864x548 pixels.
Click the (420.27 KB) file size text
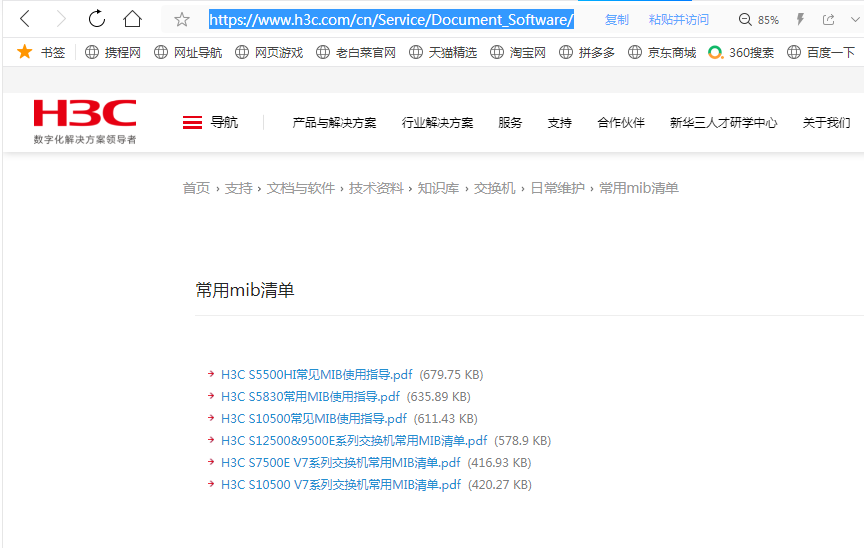click(500, 485)
